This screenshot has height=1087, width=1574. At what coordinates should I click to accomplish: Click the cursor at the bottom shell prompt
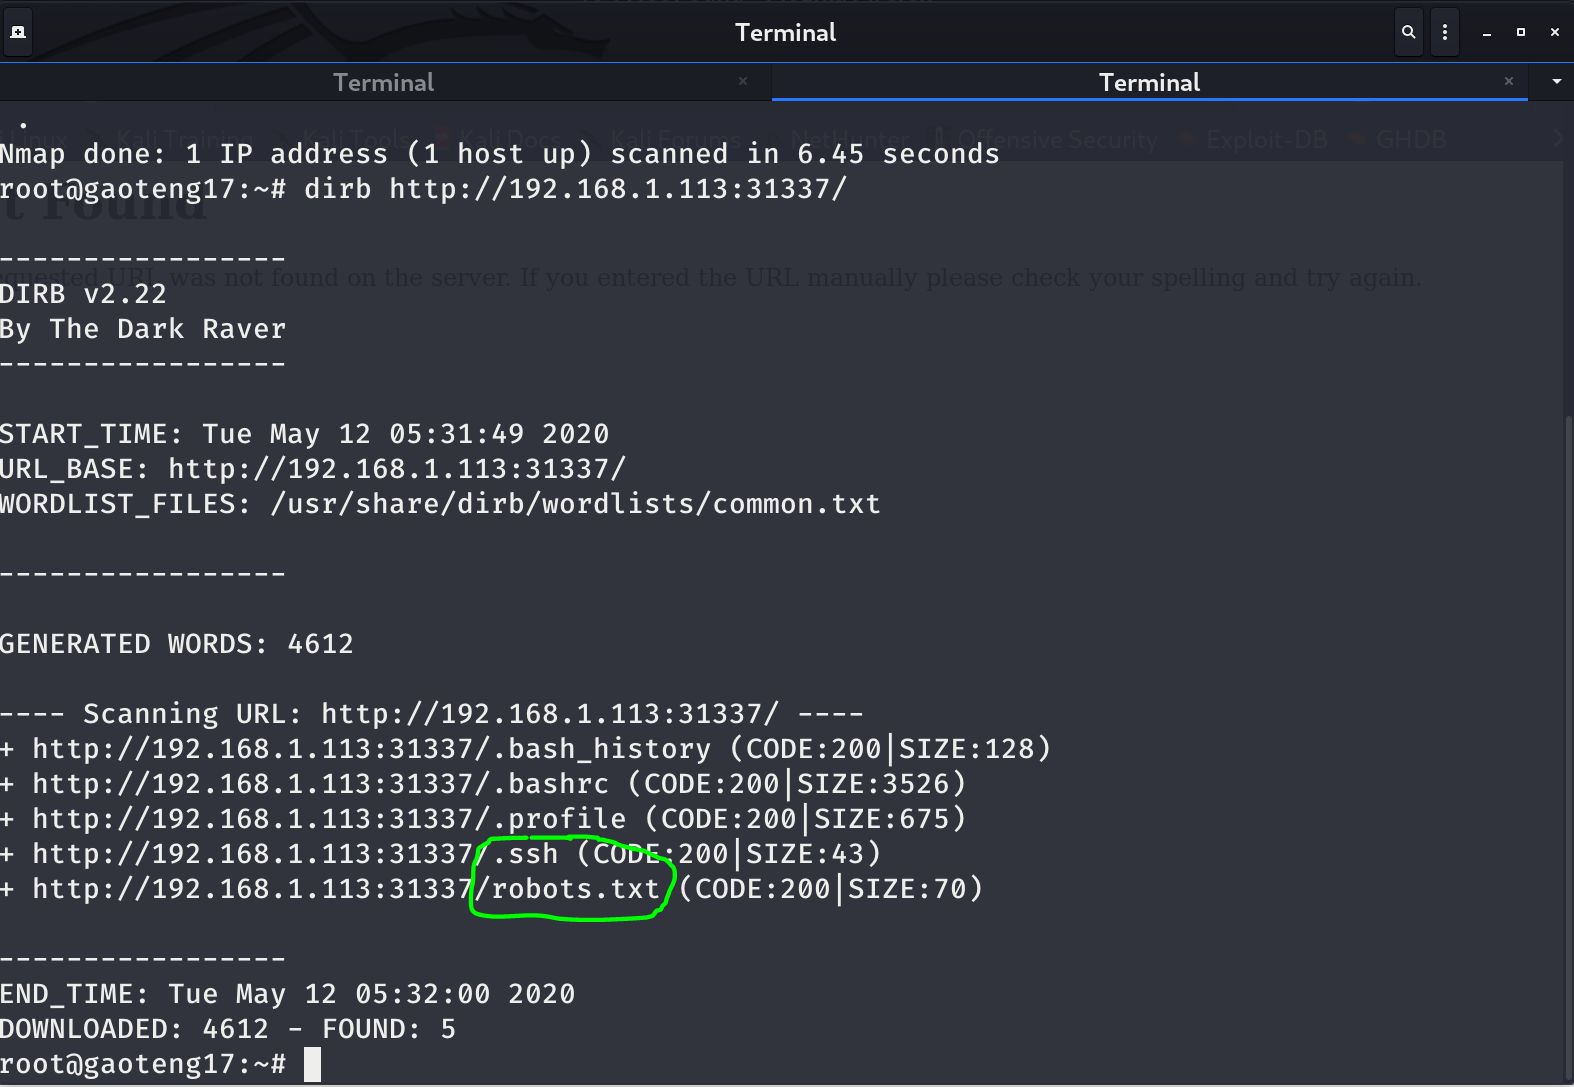pos(312,1064)
